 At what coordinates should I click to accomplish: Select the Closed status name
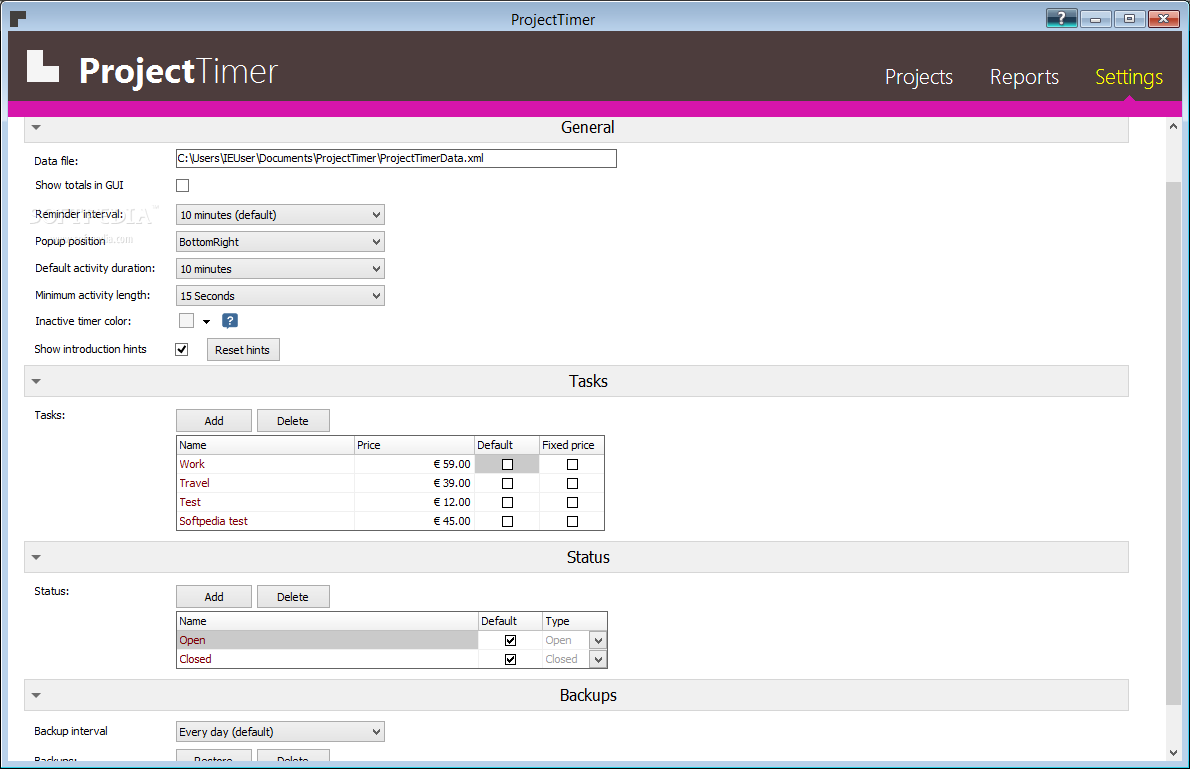click(x=195, y=659)
